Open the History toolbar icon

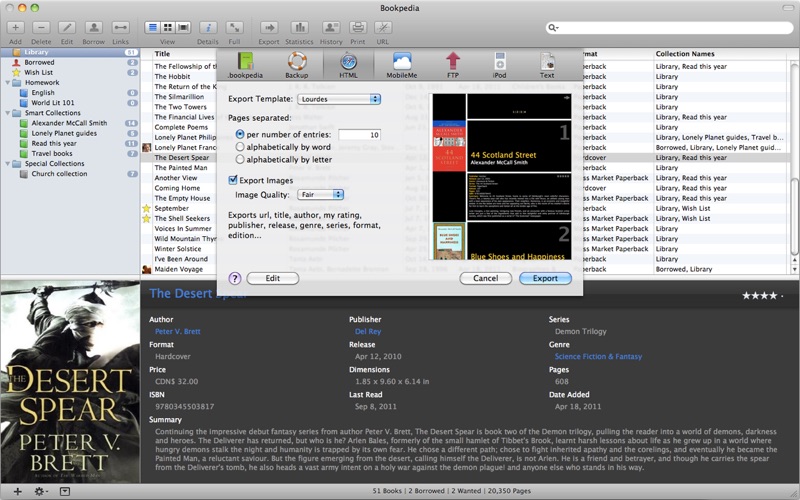(330, 27)
